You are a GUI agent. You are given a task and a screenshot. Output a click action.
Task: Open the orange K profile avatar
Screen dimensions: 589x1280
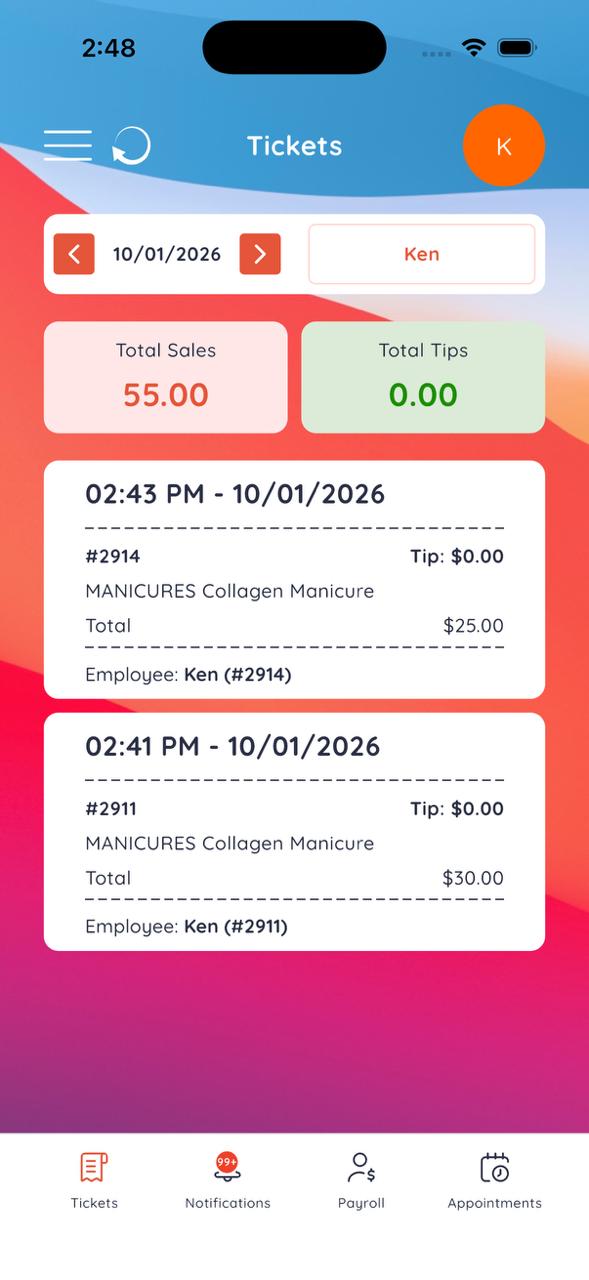pyautogui.click(x=504, y=146)
